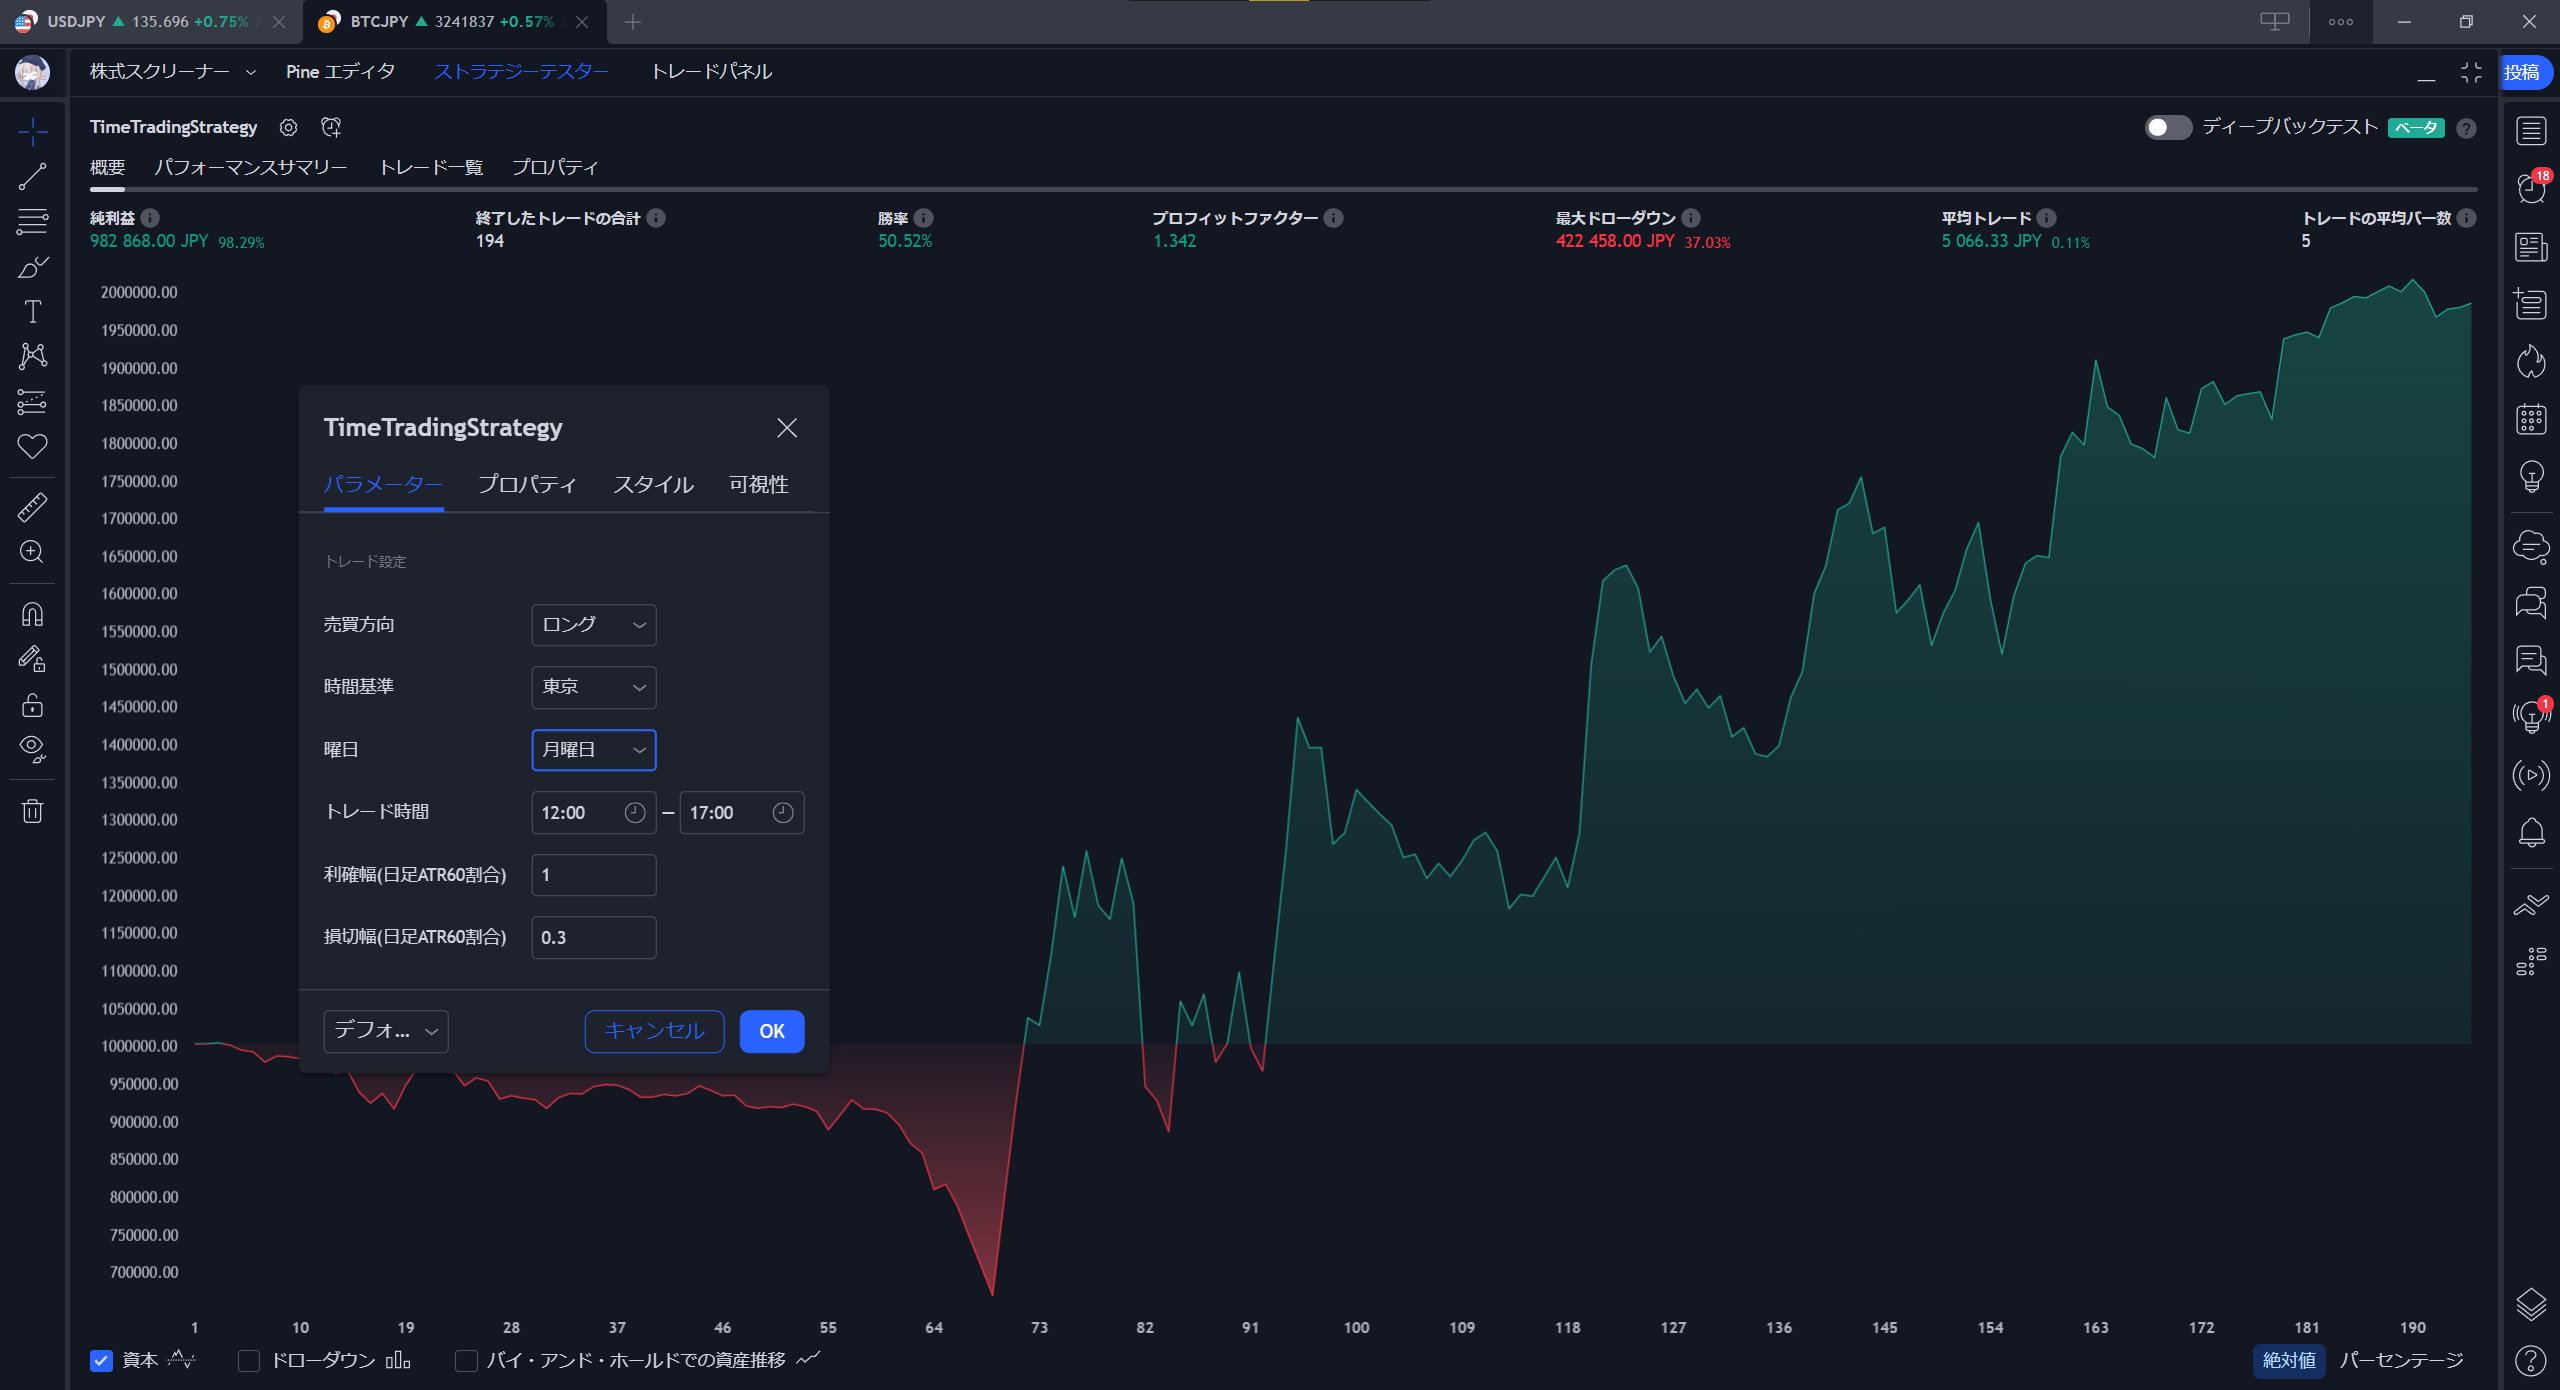This screenshot has width=2560, height=1390.
Task: Open strategy settings gear icon
Action: (288, 127)
